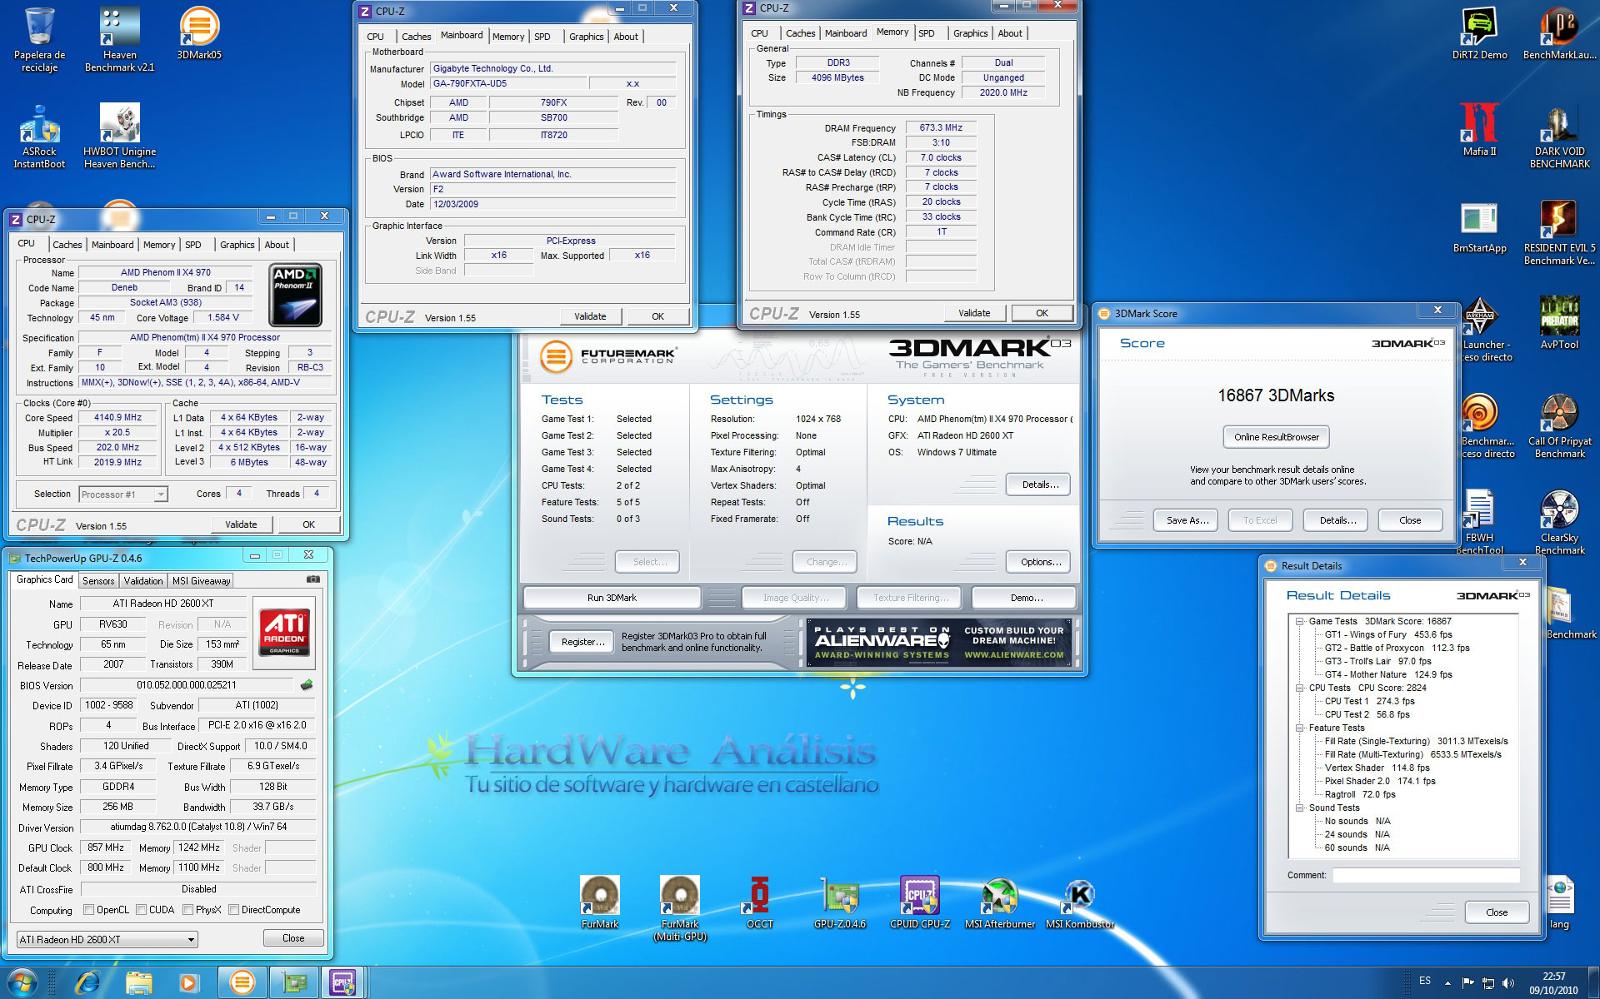
Task: Toggle the DirectCompute checkbox in GPU-Z
Action: pos(233,910)
